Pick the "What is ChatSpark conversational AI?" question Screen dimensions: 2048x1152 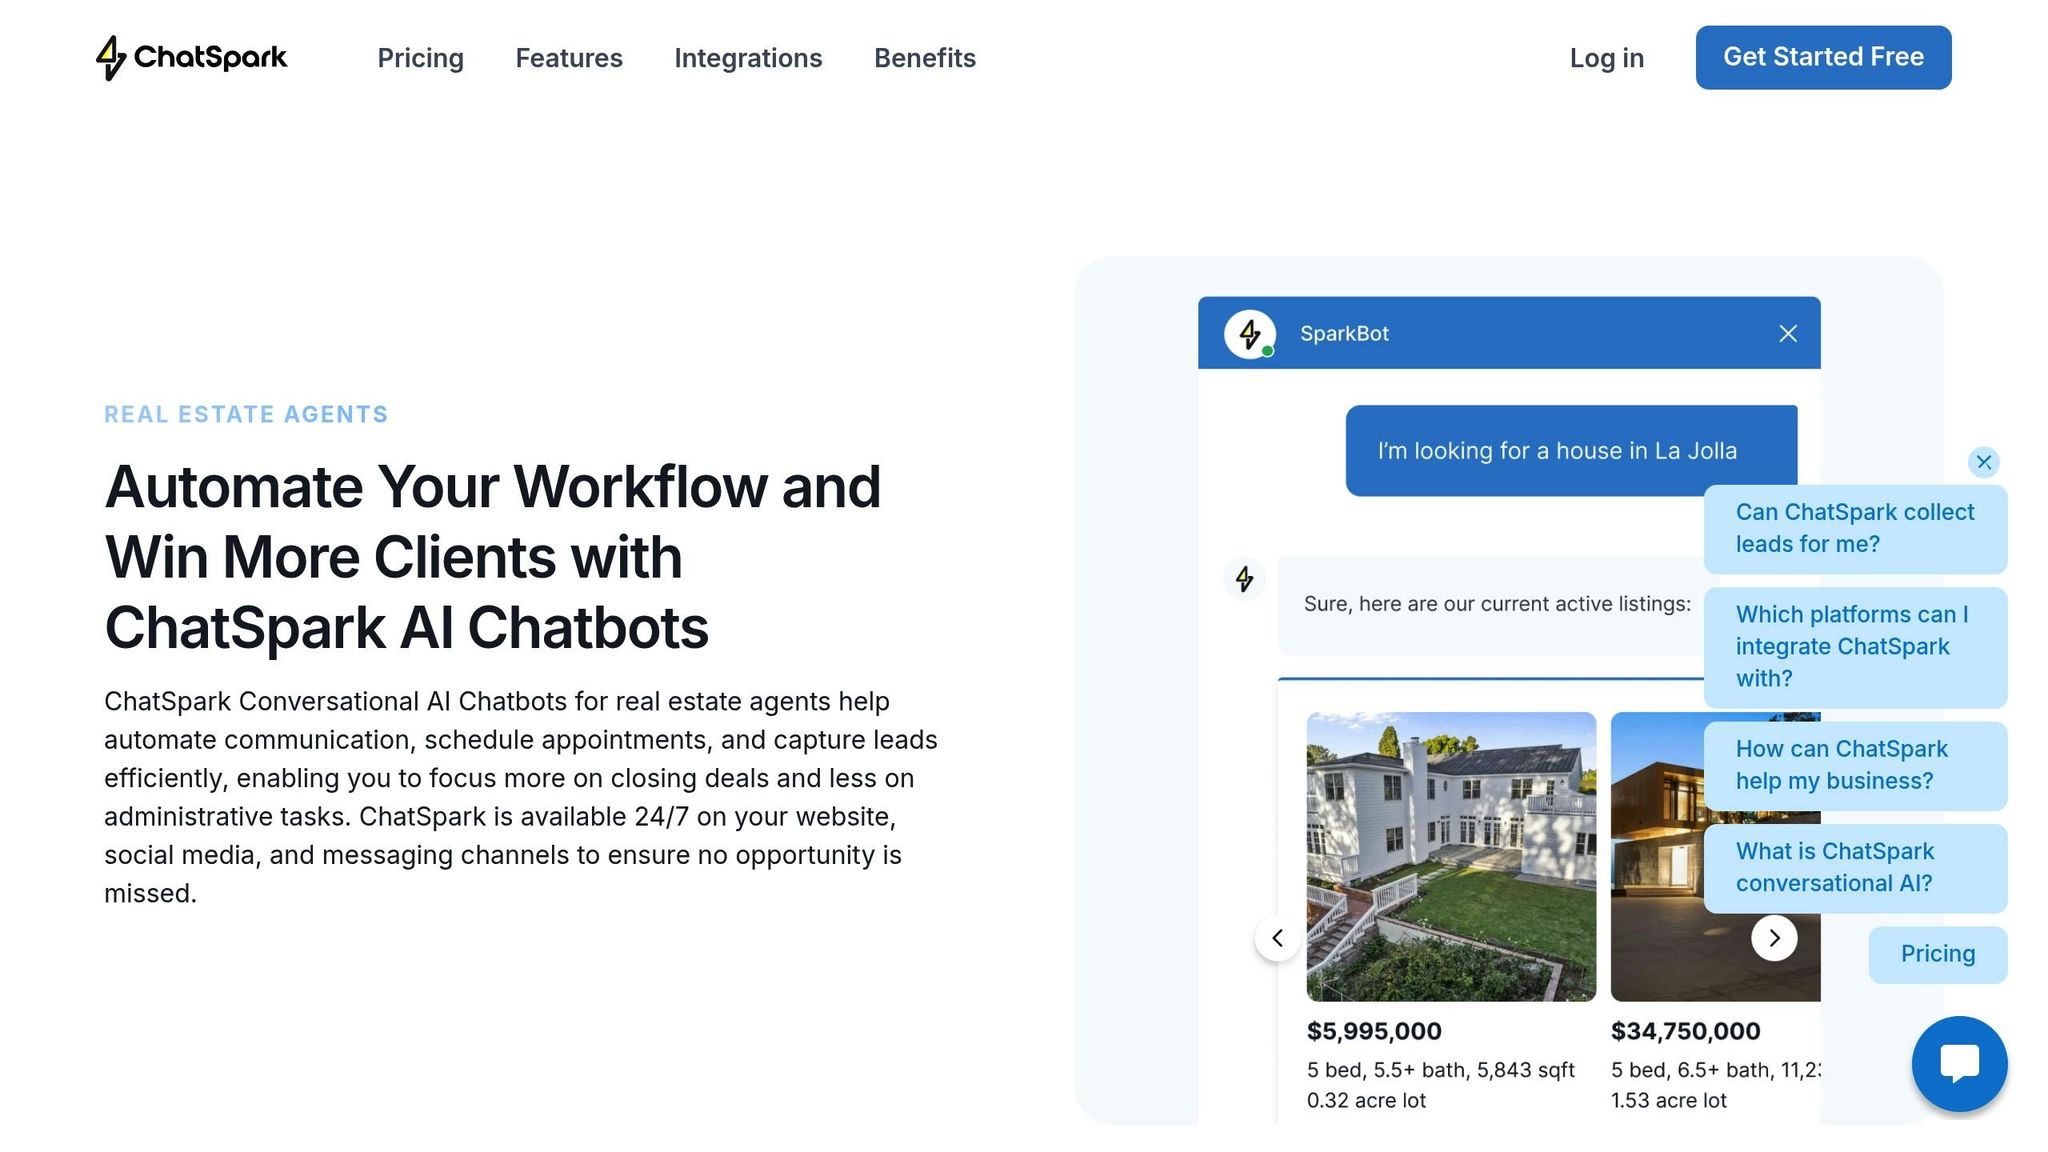click(x=1855, y=867)
